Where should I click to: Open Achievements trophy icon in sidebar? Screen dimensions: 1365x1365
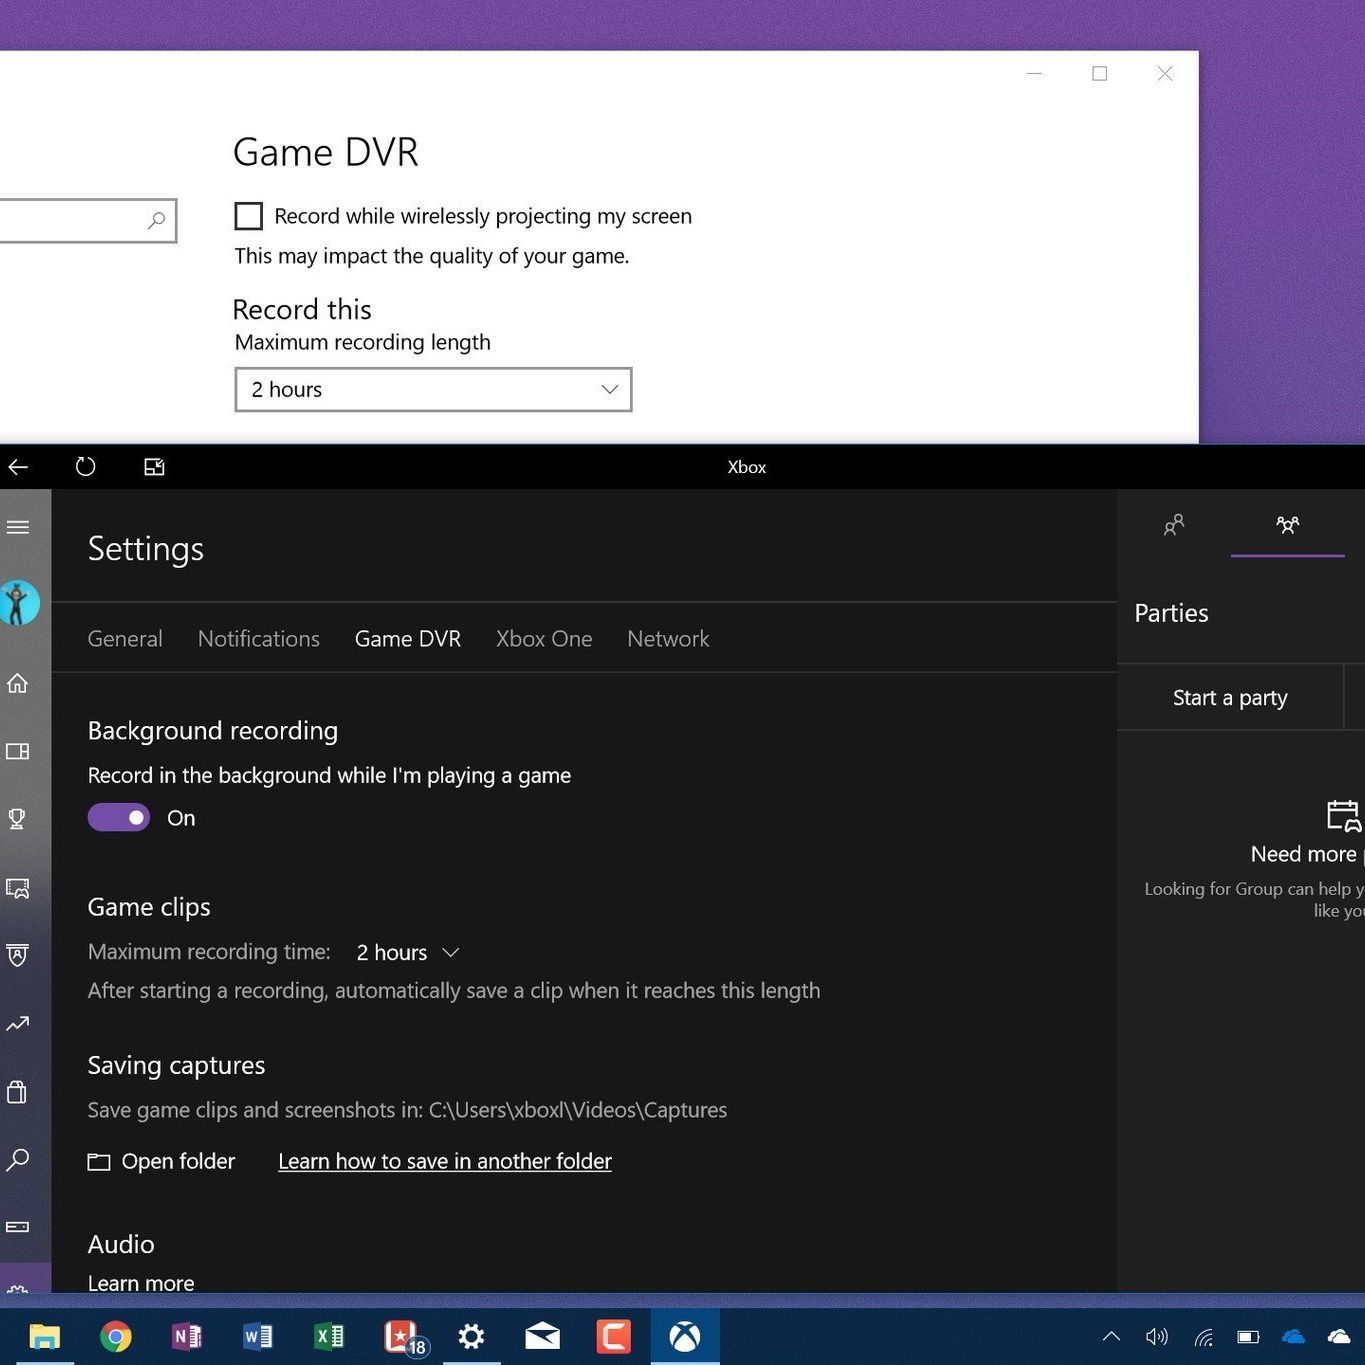pos(18,819)
